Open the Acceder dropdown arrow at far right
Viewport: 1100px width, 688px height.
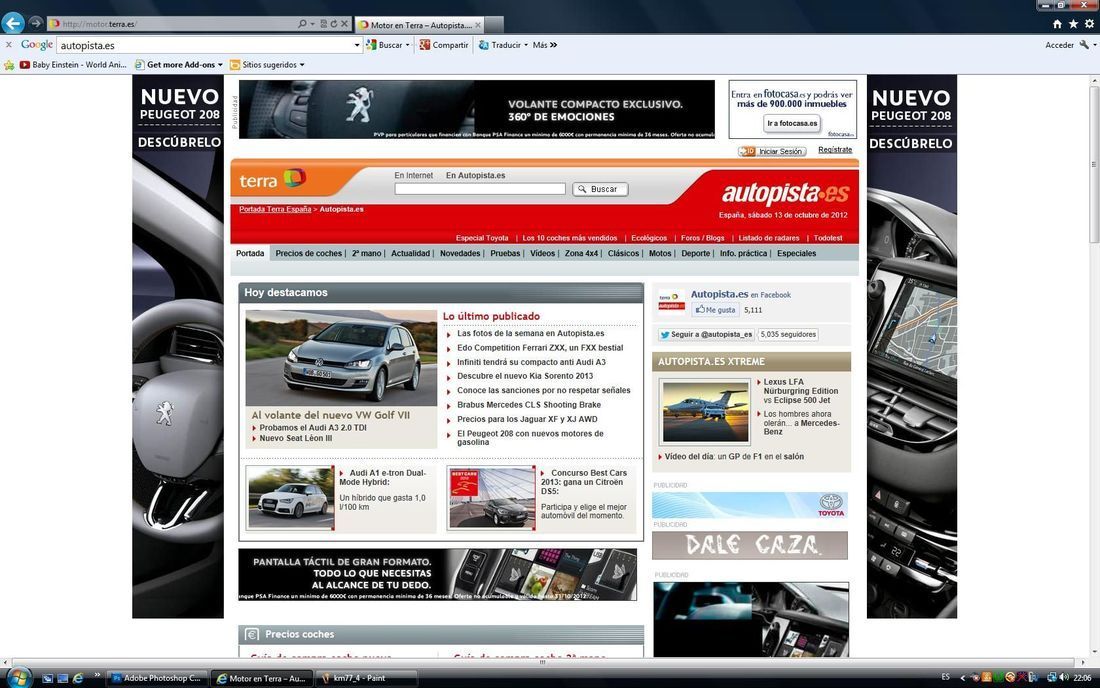[x=1094, y=45]
